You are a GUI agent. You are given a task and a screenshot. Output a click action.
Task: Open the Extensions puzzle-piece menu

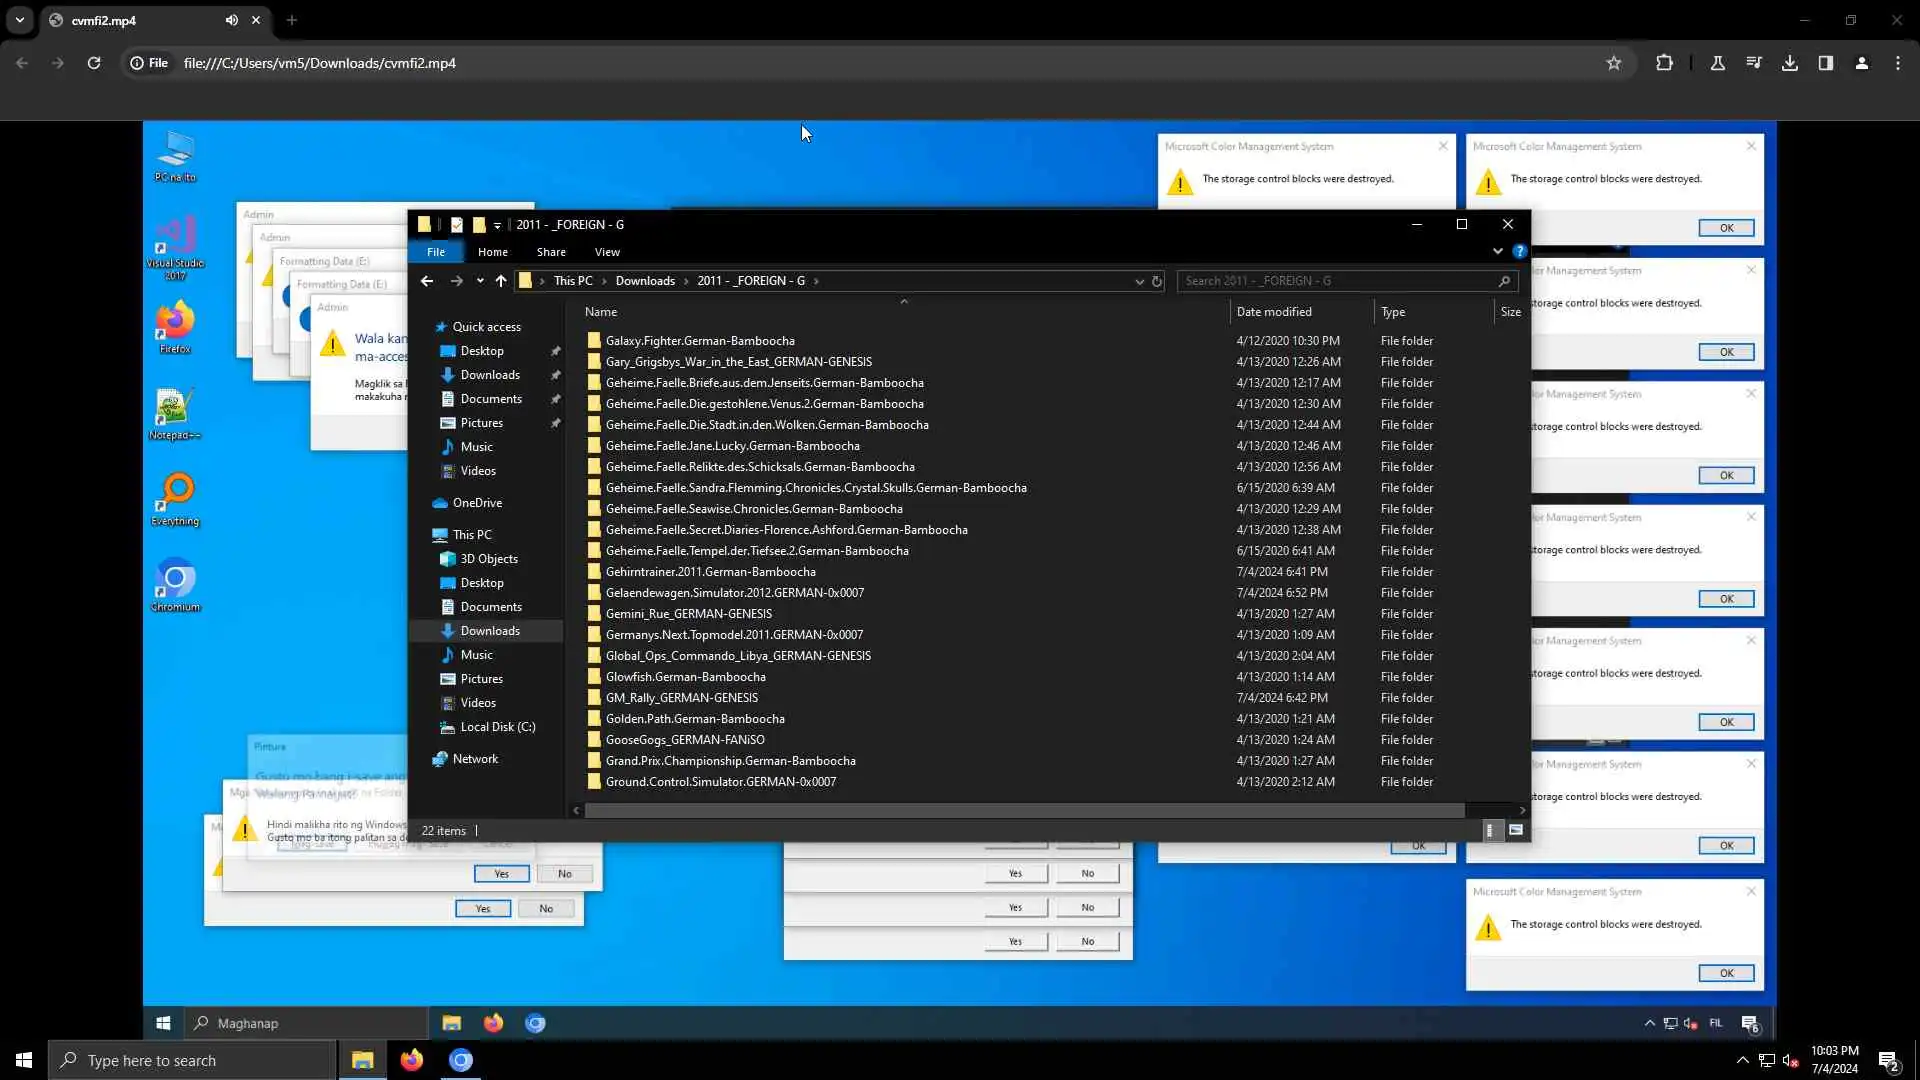[1664, 63]
